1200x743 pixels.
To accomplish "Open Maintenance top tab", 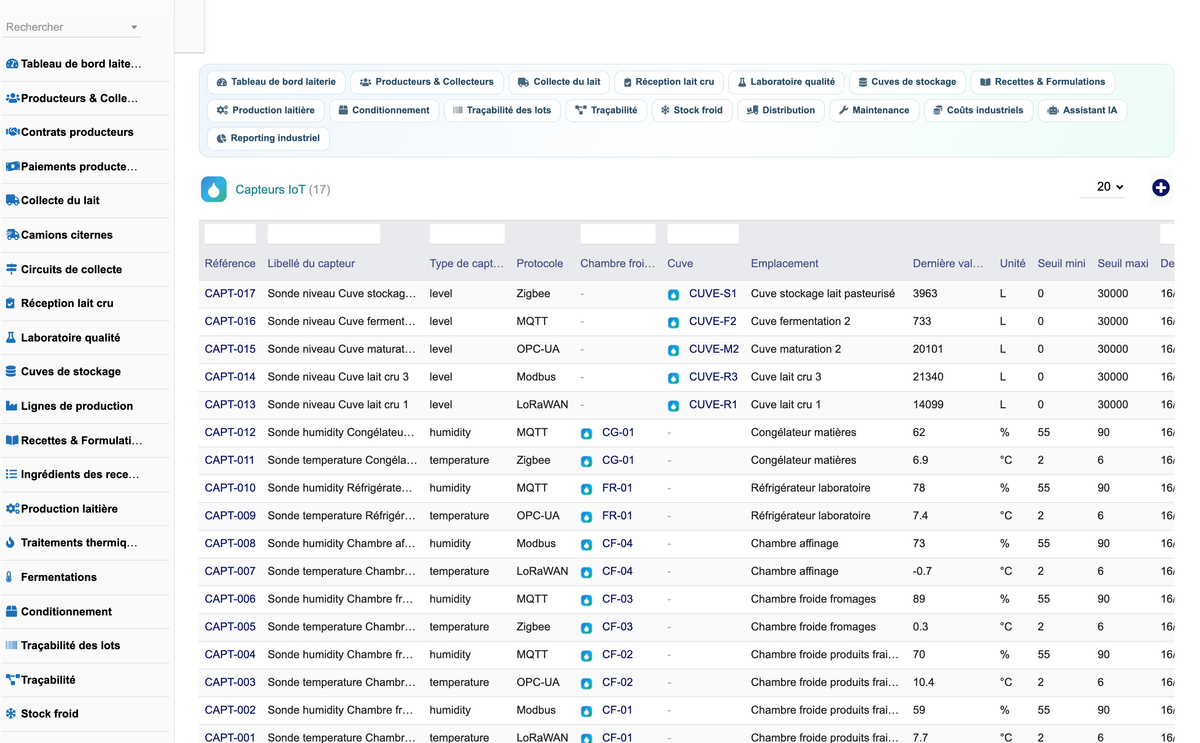I will (874, 110).
